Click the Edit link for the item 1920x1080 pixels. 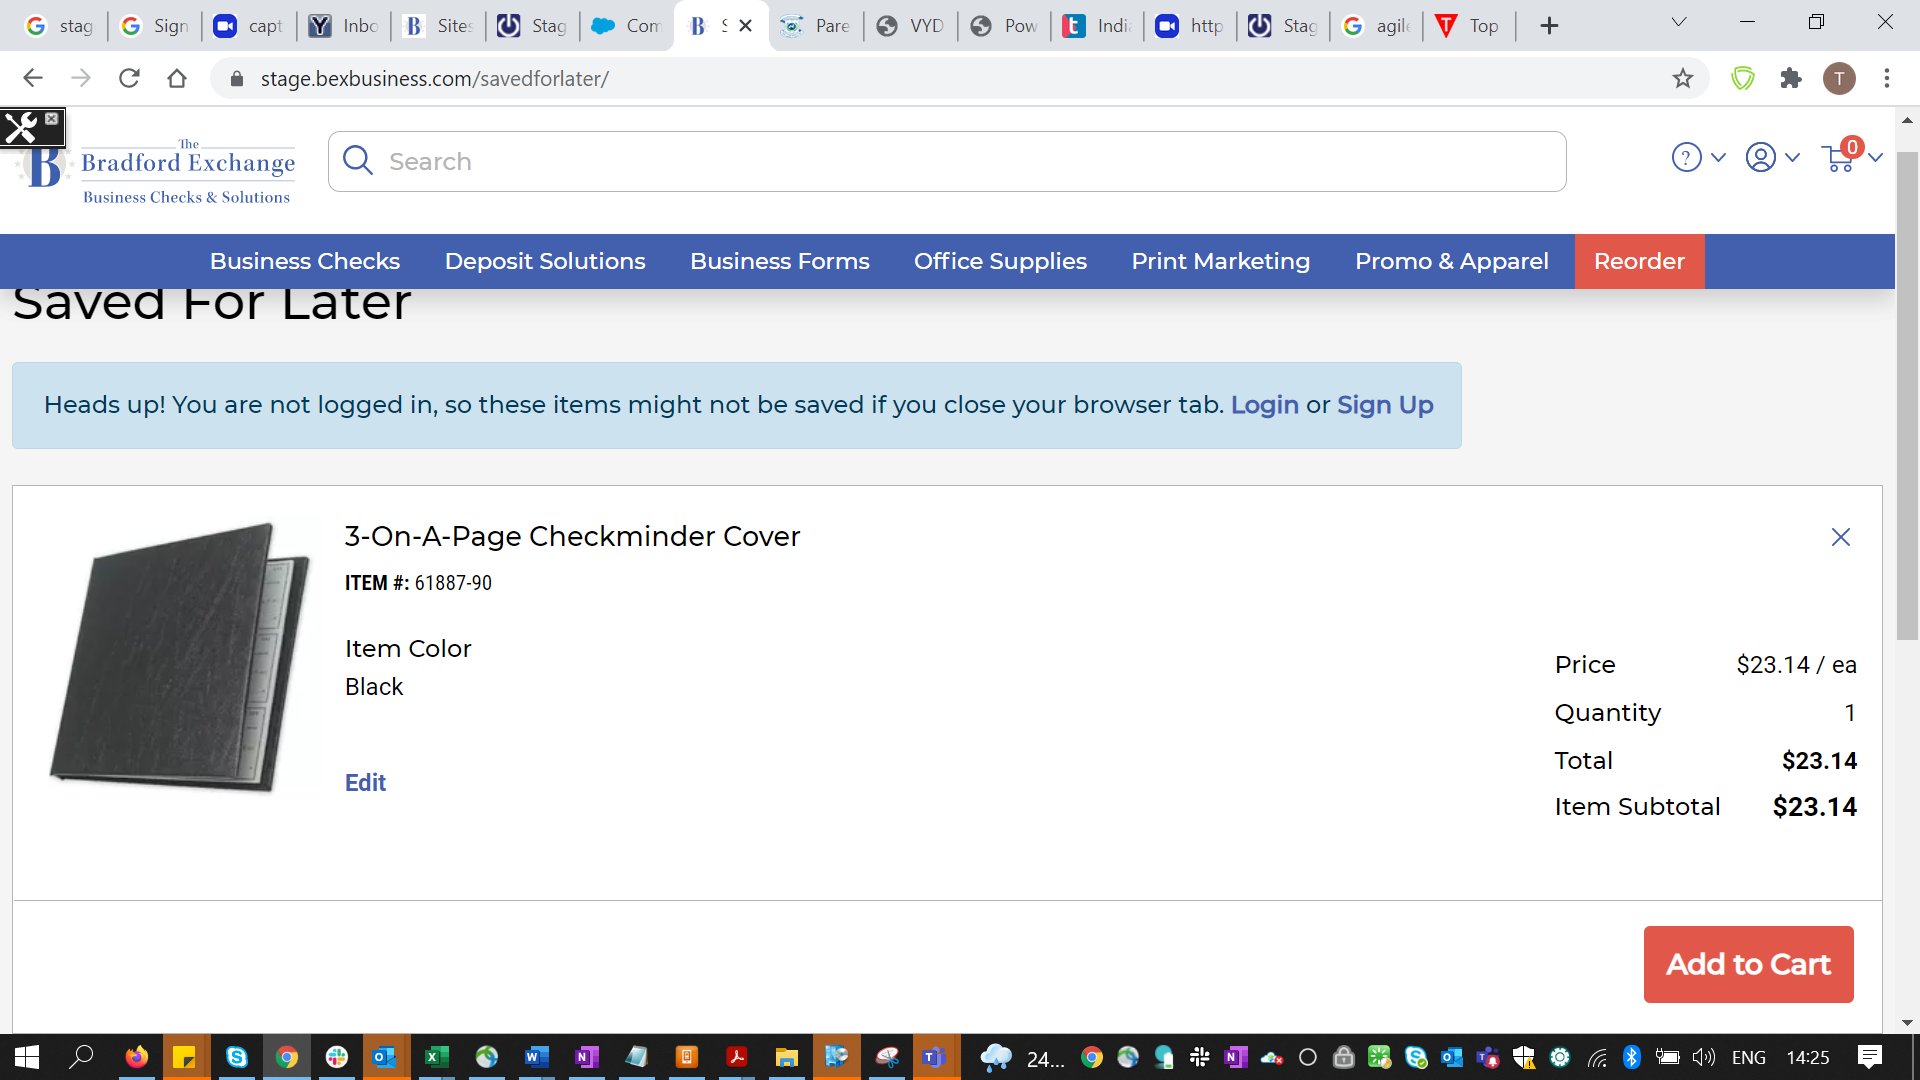365,783
